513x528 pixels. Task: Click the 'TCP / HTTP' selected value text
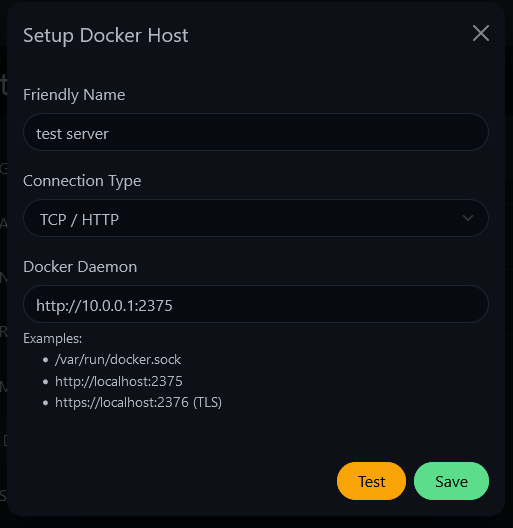click(79, 220)
